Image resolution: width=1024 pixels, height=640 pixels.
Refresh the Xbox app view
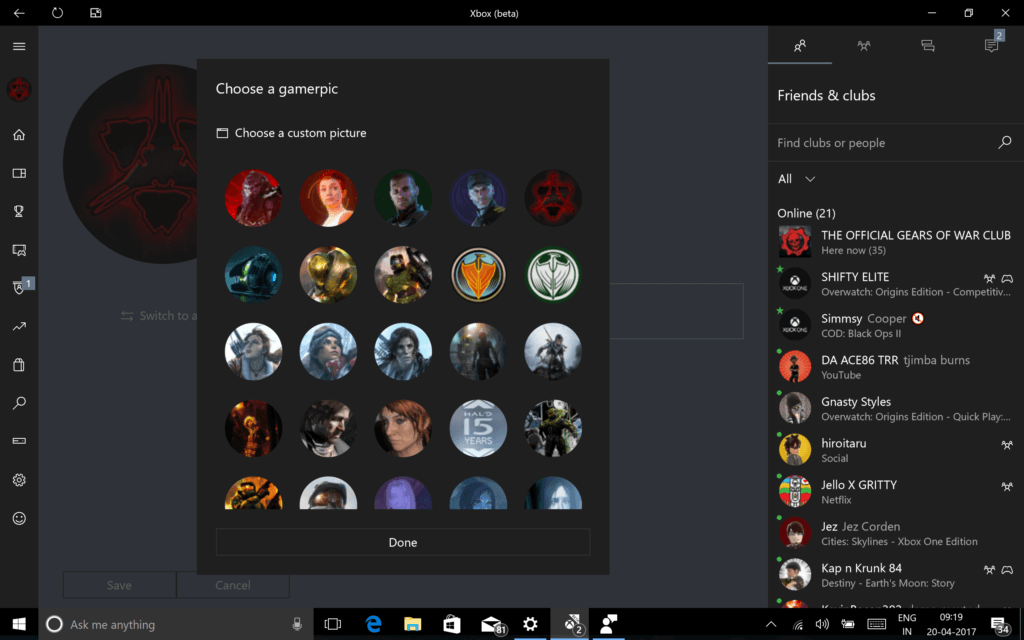pos(57,13)
